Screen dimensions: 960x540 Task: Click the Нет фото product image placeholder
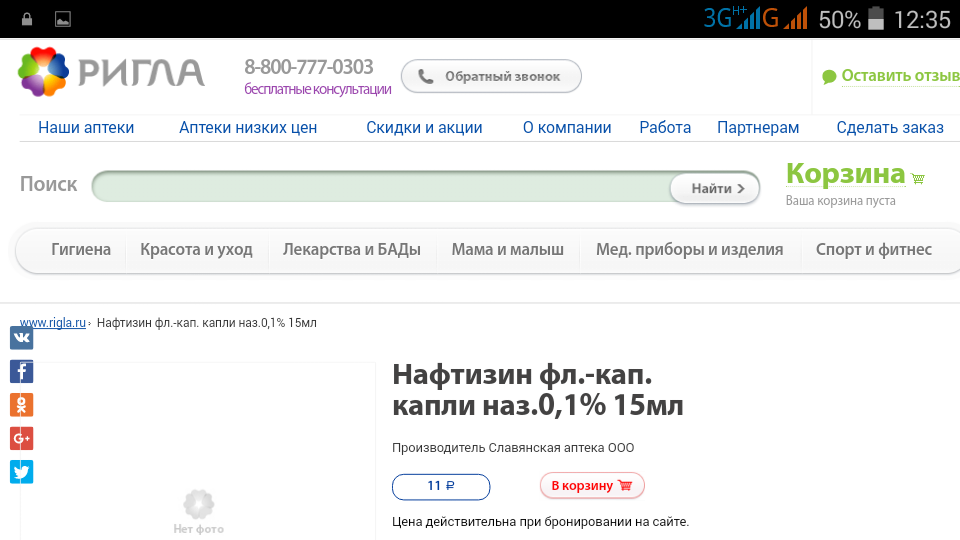coord(198,510)
